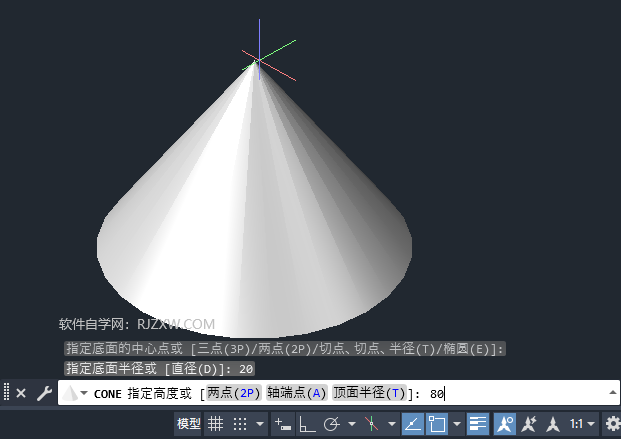Toggle dynamic input icon

pyautogui.click(x=283, y=424)
